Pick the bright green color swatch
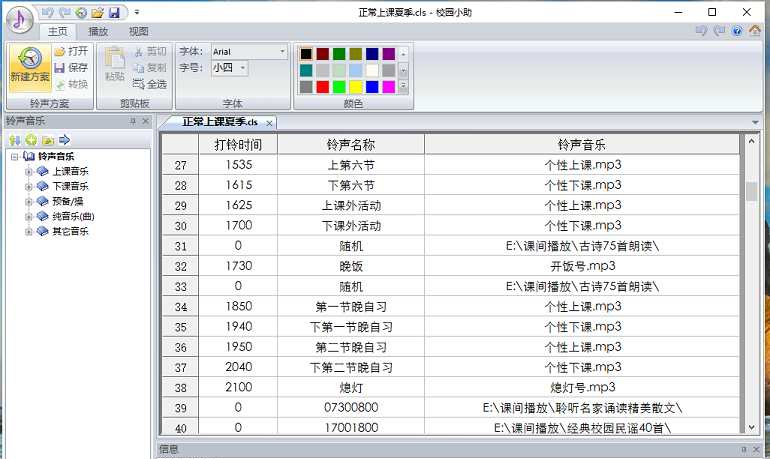The image size is (770, 459). pyautogui.click(x=339, y=87)
